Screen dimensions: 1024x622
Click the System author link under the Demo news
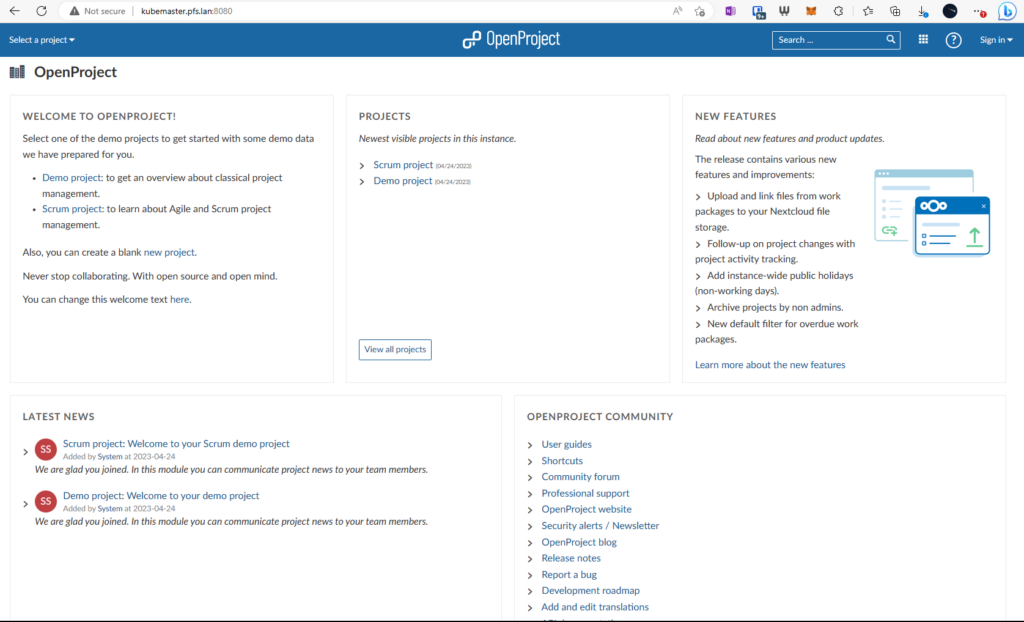110,508
